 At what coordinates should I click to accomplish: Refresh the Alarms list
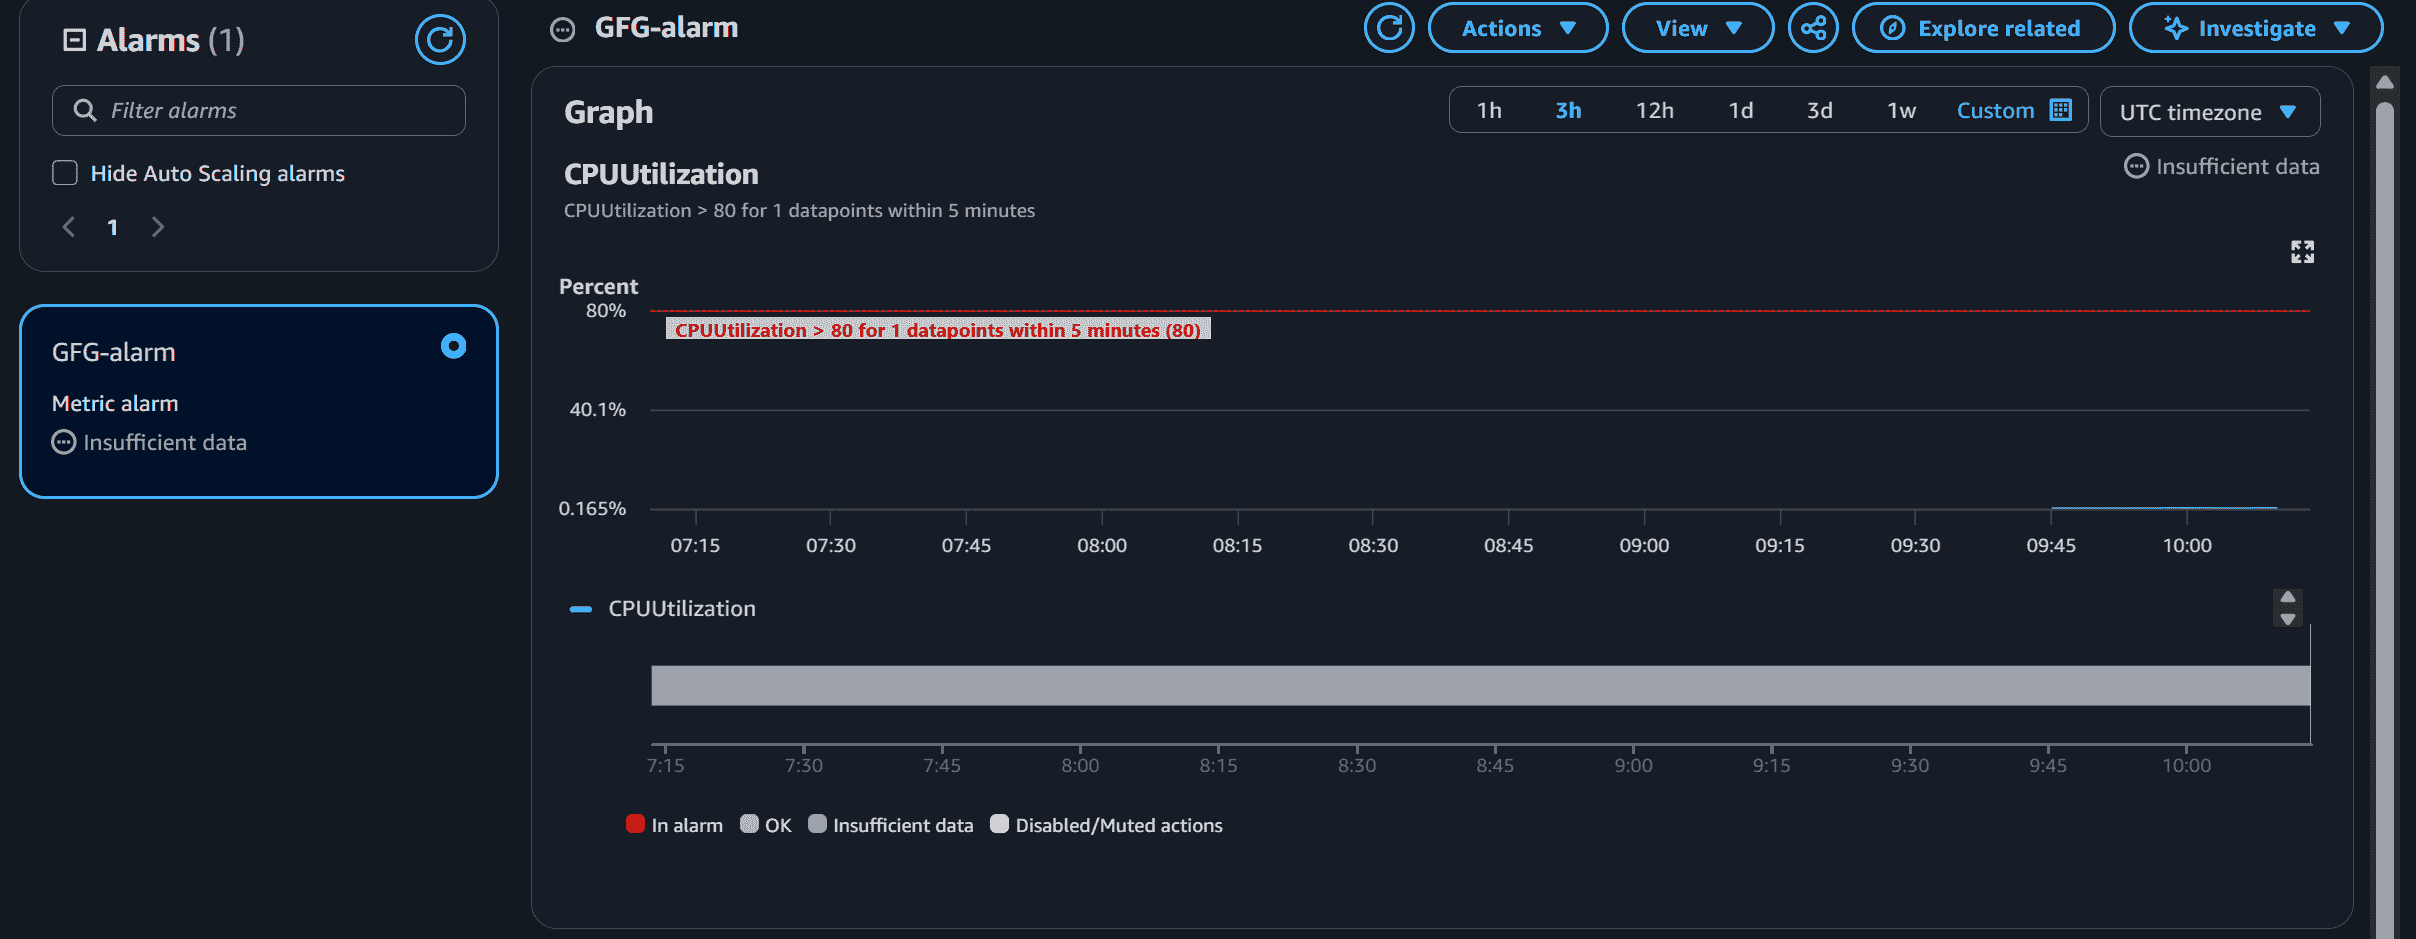(x=440, y=40)
